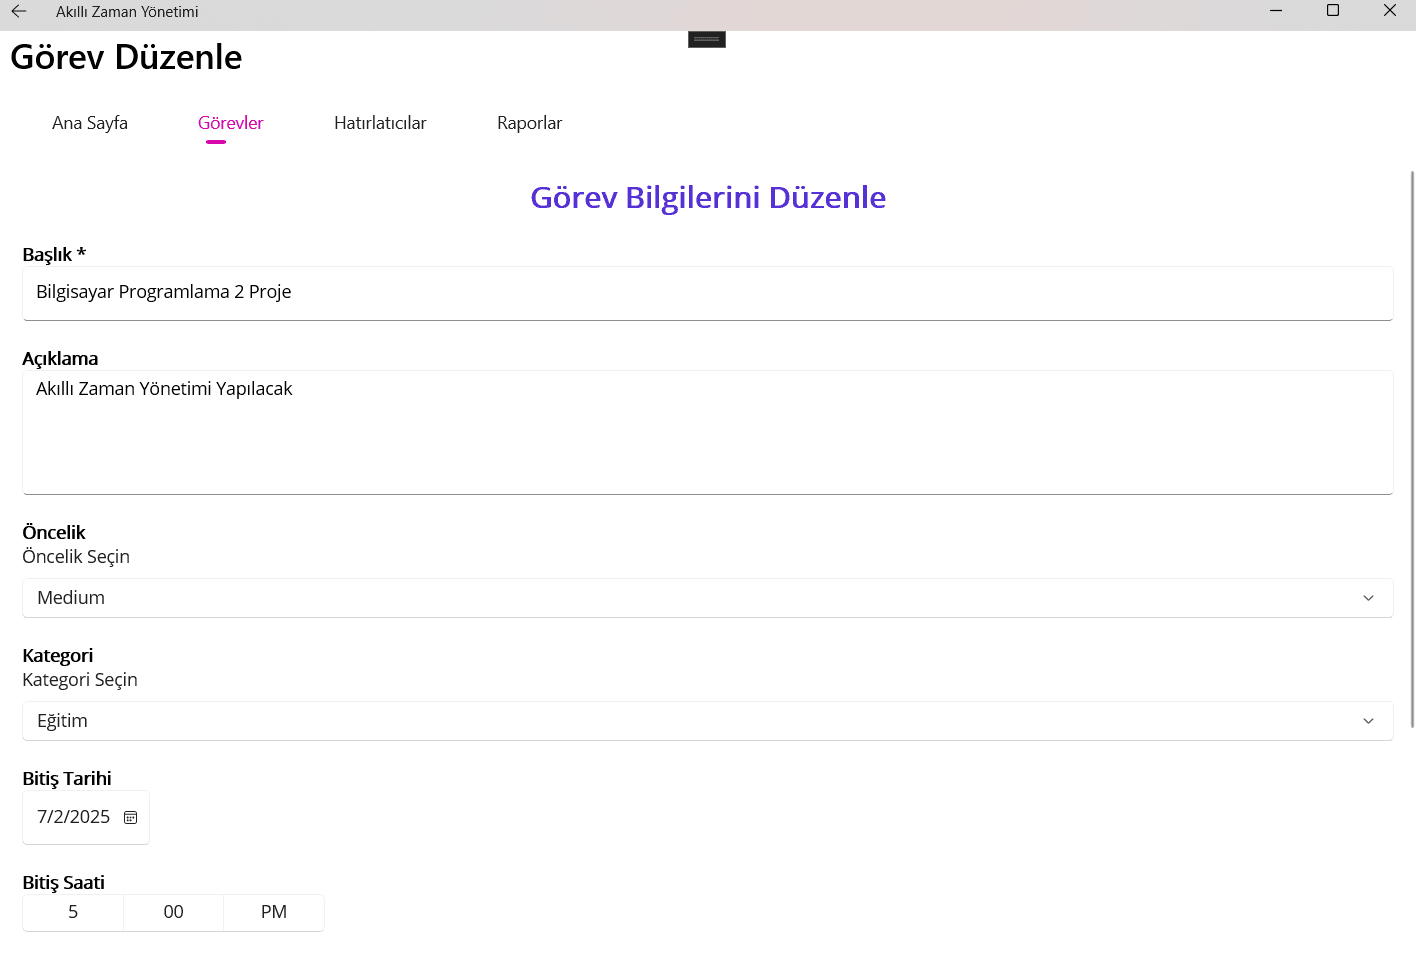Select the Görevler tab
The height and width of the screenshot is (964, 1416).
pyautogui.click(x=230, y=122)
